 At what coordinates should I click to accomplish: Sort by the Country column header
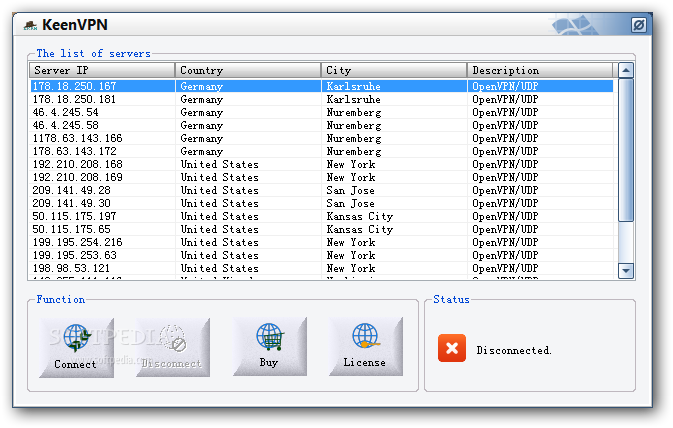tap(248, 70)
